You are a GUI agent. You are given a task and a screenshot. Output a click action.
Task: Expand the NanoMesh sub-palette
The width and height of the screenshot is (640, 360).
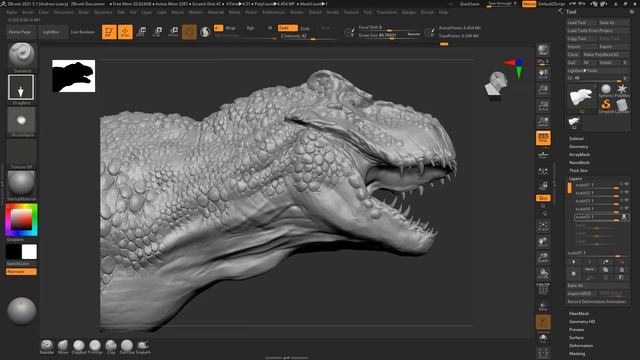click(x=580, y=162)
